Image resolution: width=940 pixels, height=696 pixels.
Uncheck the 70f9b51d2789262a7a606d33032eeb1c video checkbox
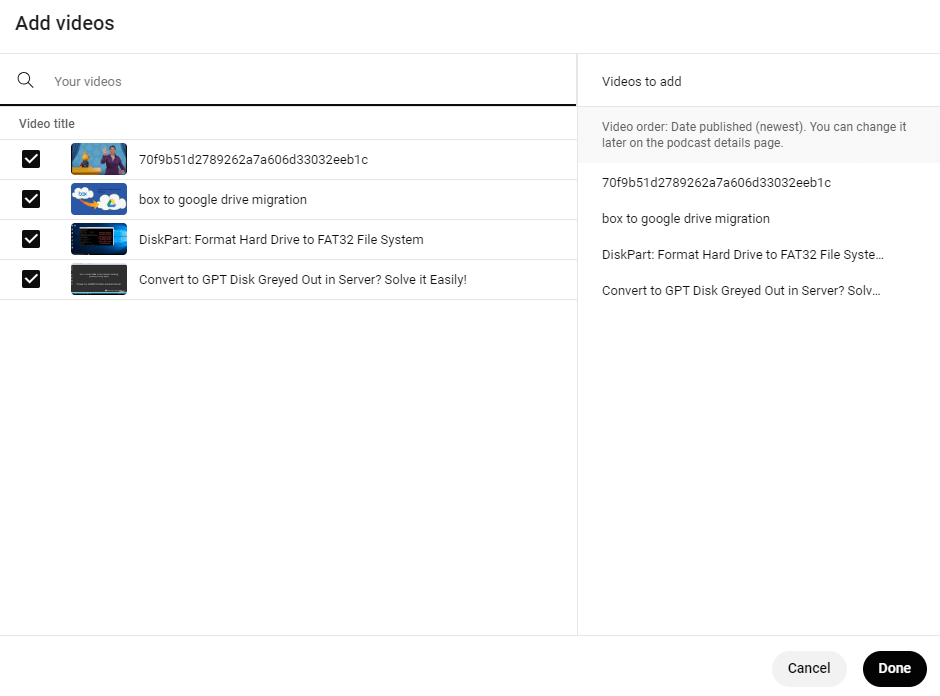[31, 159]
